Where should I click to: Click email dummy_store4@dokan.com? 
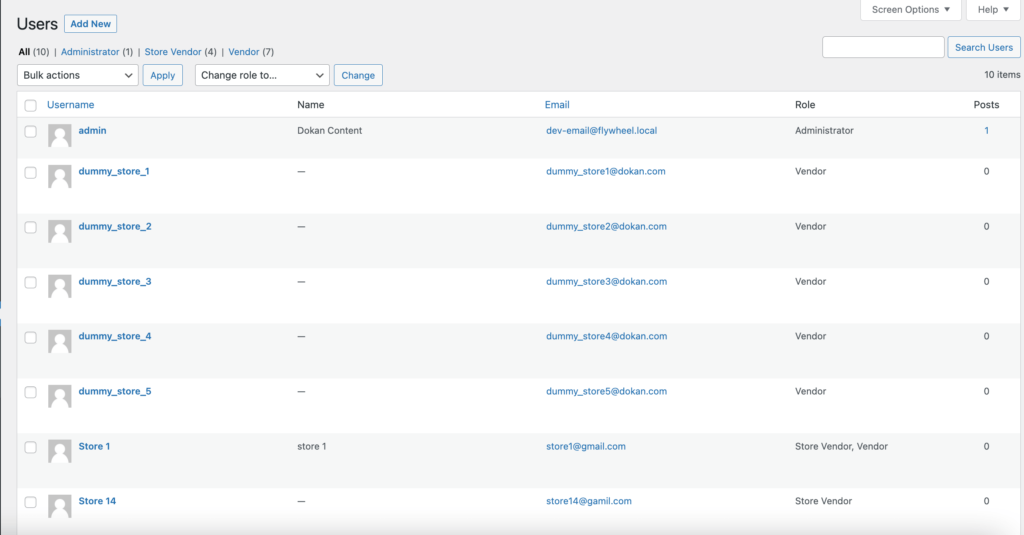(607, 336)
